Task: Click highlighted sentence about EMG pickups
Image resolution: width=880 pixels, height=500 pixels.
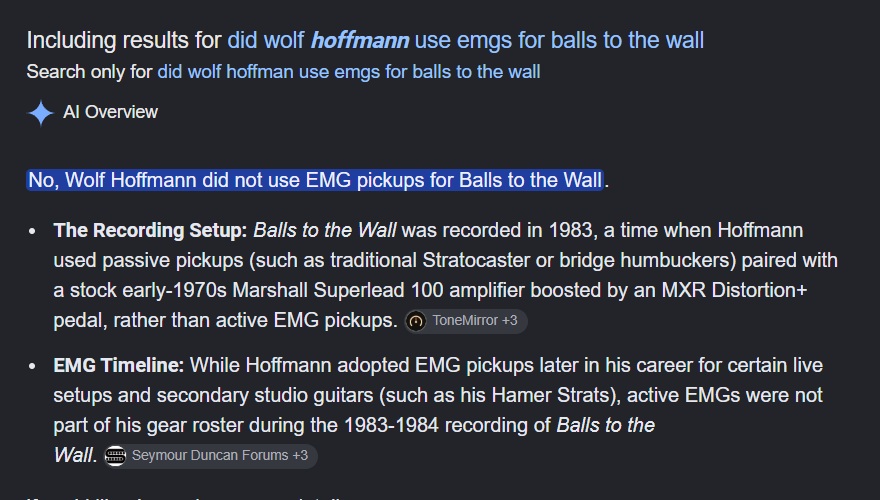Action: click(315, 180)
